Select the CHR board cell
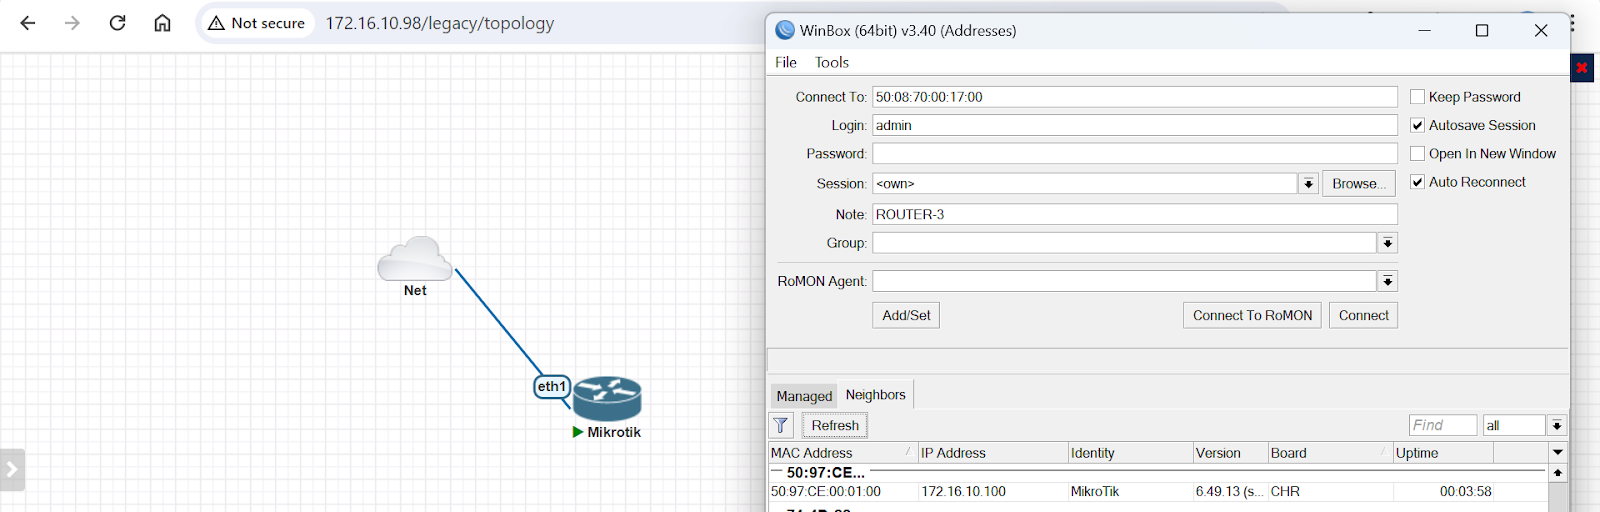 point(1330,491)
